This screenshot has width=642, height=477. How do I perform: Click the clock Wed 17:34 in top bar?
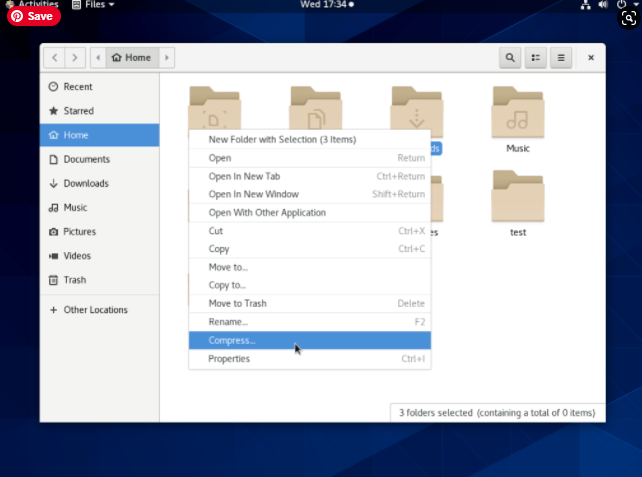327,5
